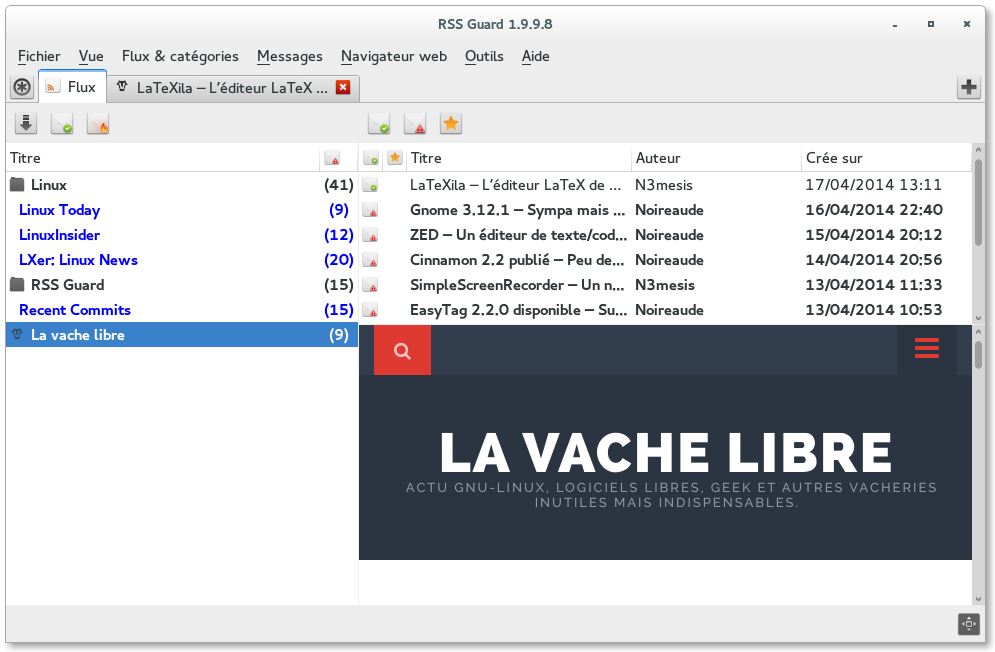This screenshot has height=652, width=995.
Task: Toggle importance star in messages toolbar
Action: tap(451, 124)
